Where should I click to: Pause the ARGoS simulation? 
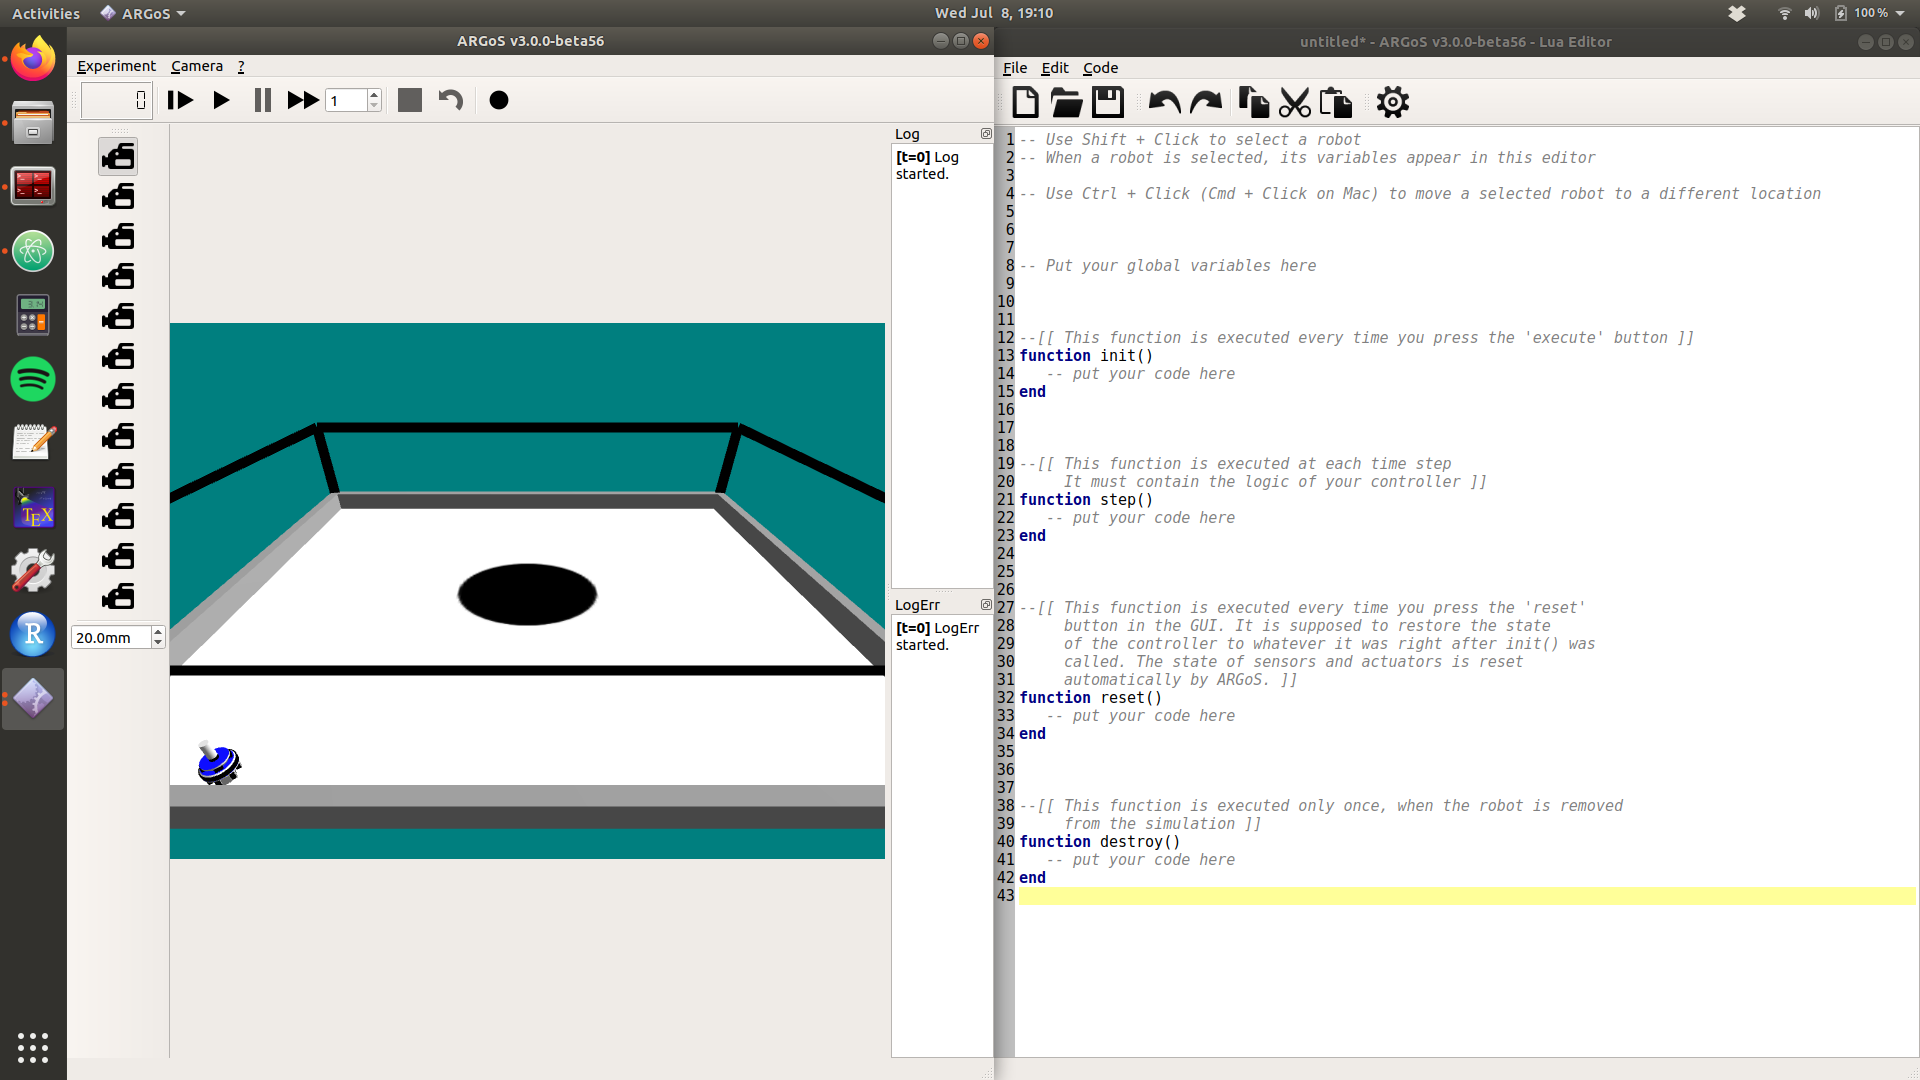click(262, 100)
